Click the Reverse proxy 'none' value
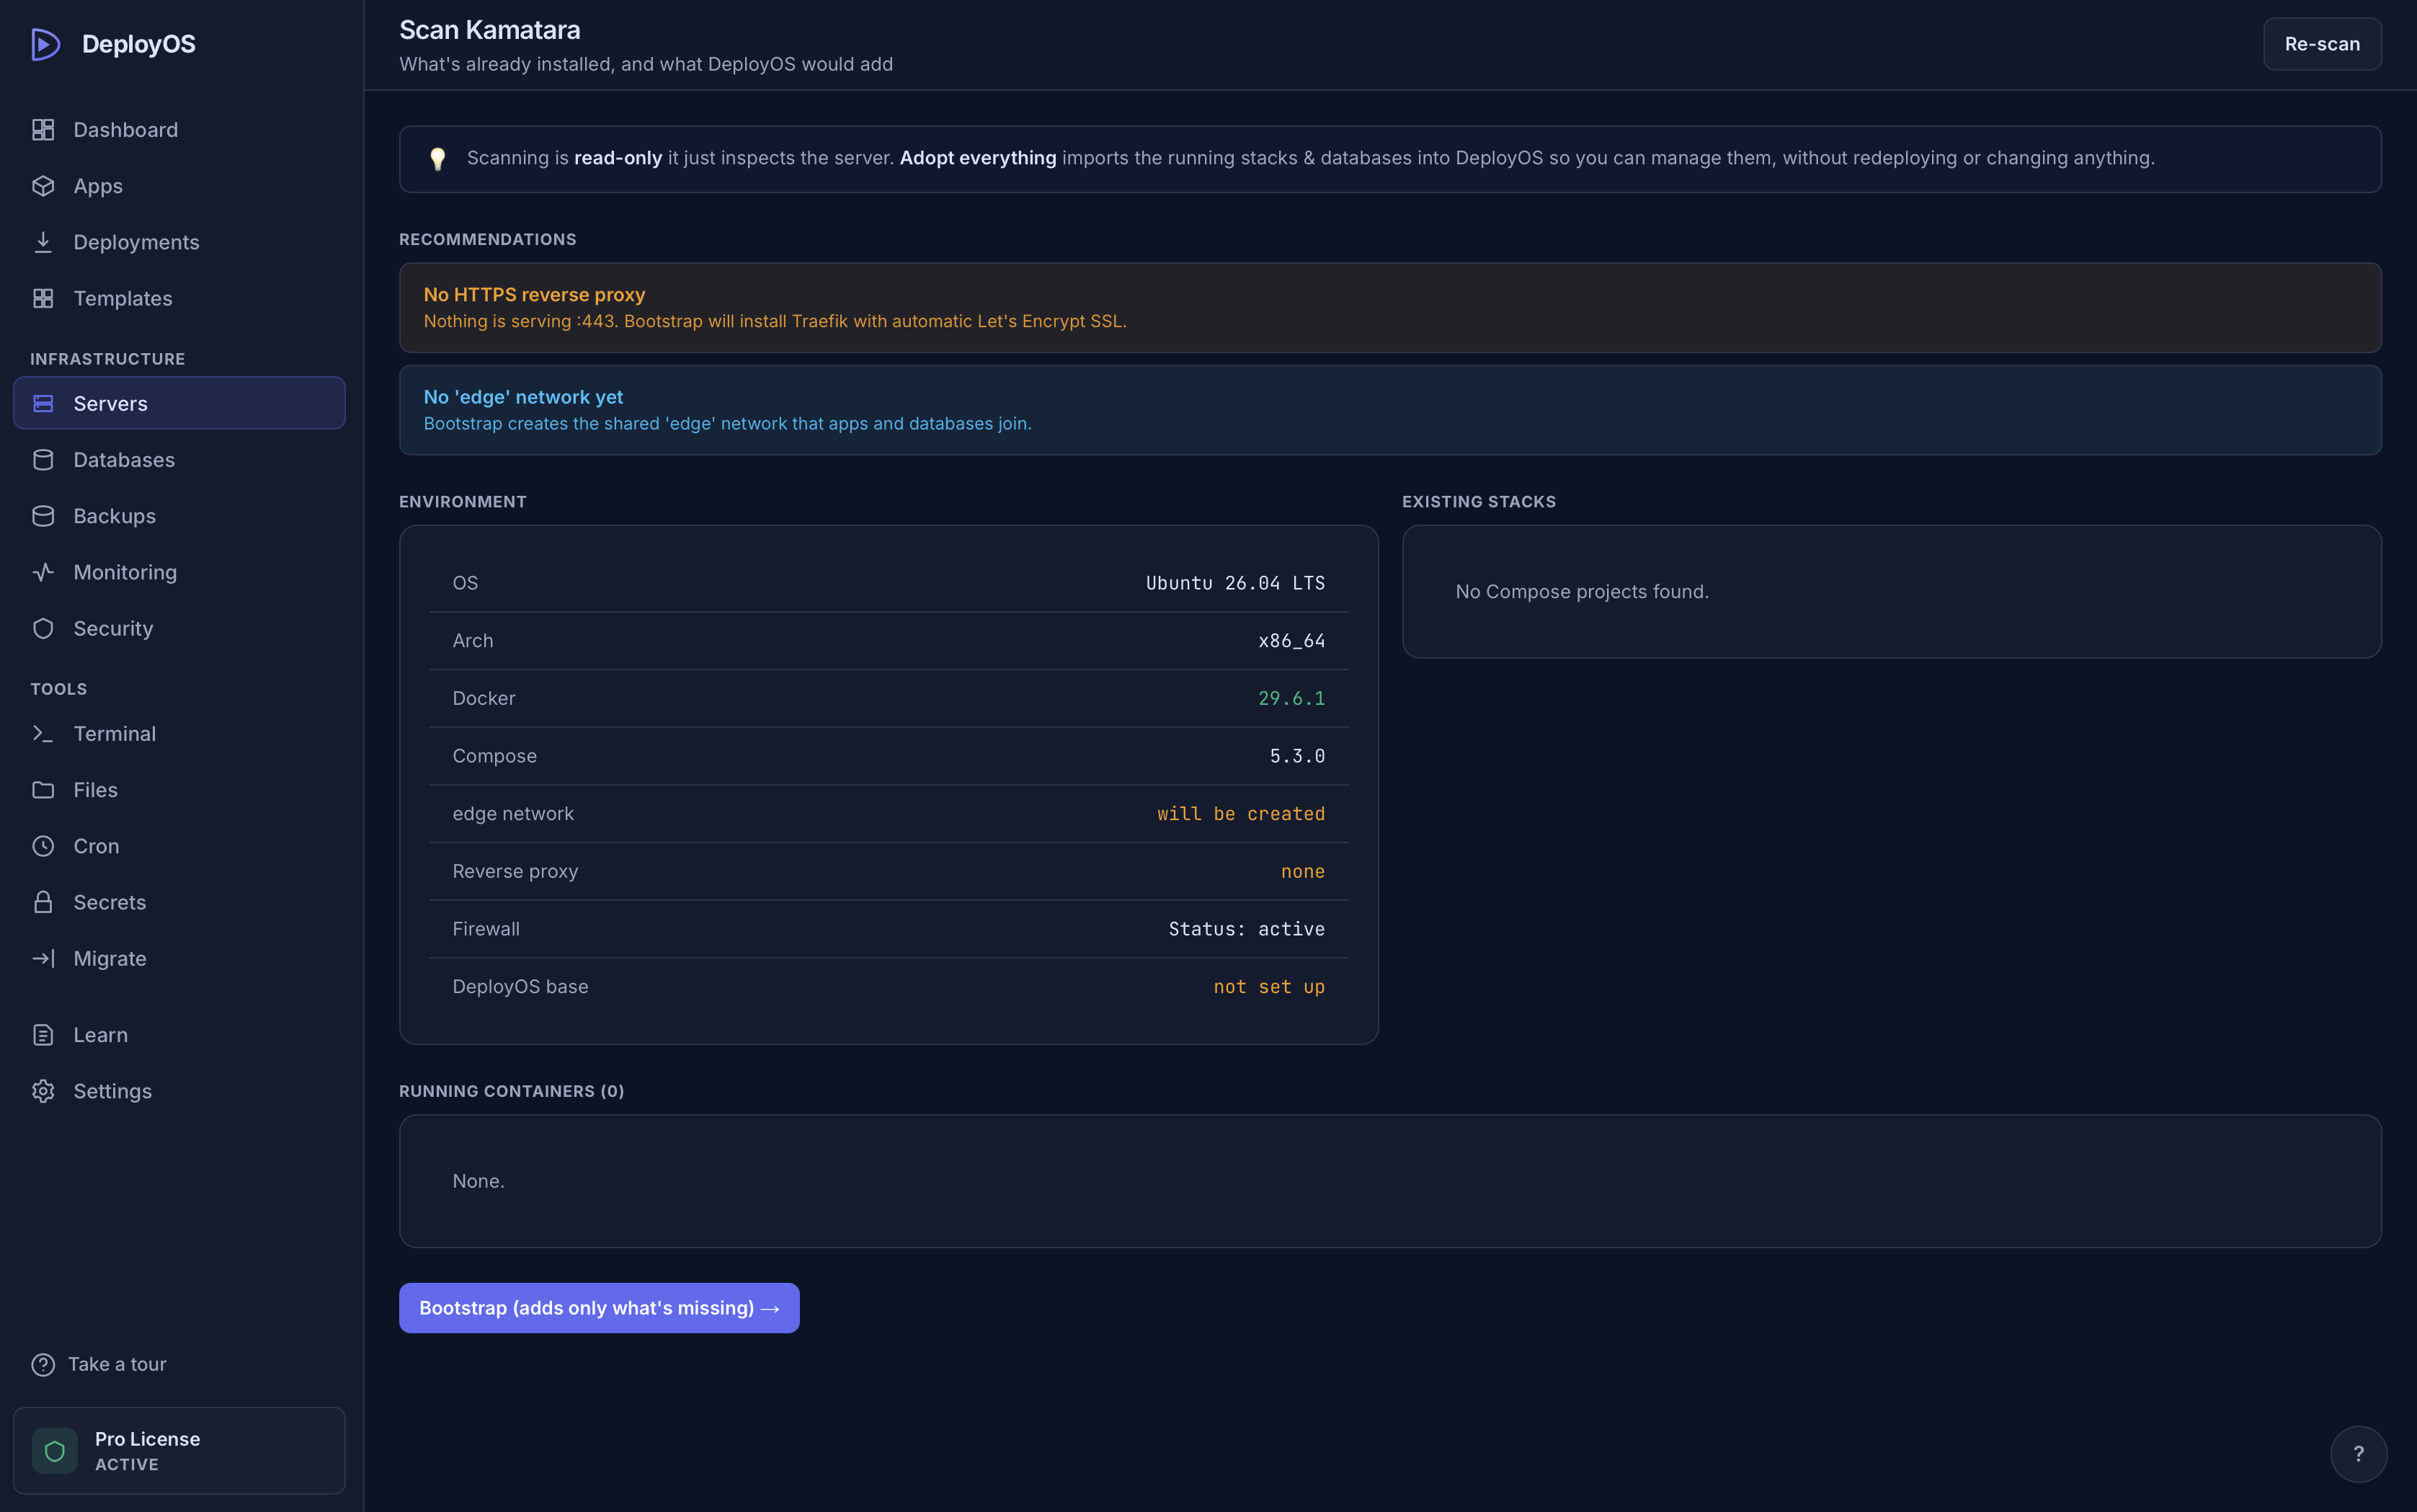Viewport: 2417px width, 1512px height. [x=1303, y=871]
